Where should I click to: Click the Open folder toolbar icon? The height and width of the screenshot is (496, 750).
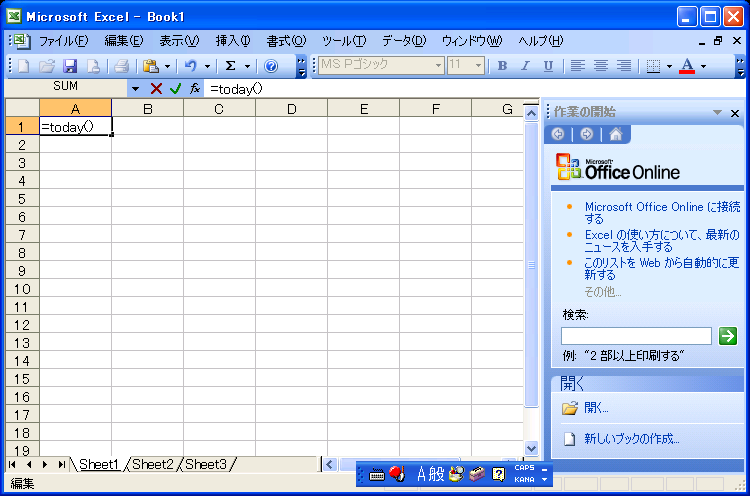[x=47, y=66]
